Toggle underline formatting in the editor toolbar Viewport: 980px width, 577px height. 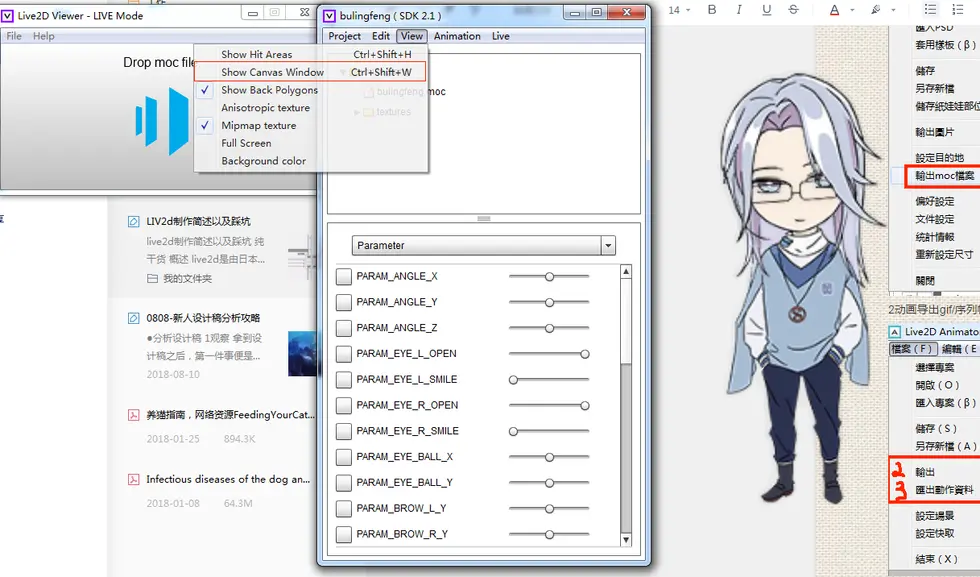click(x=766, y=9)
